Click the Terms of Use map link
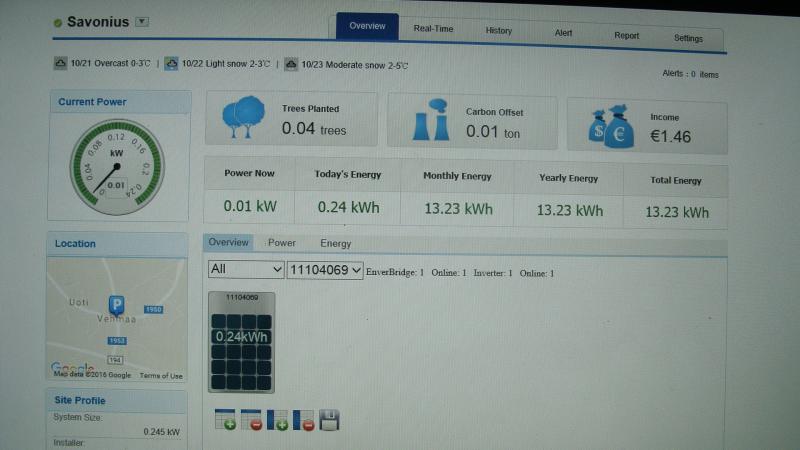 161,376
